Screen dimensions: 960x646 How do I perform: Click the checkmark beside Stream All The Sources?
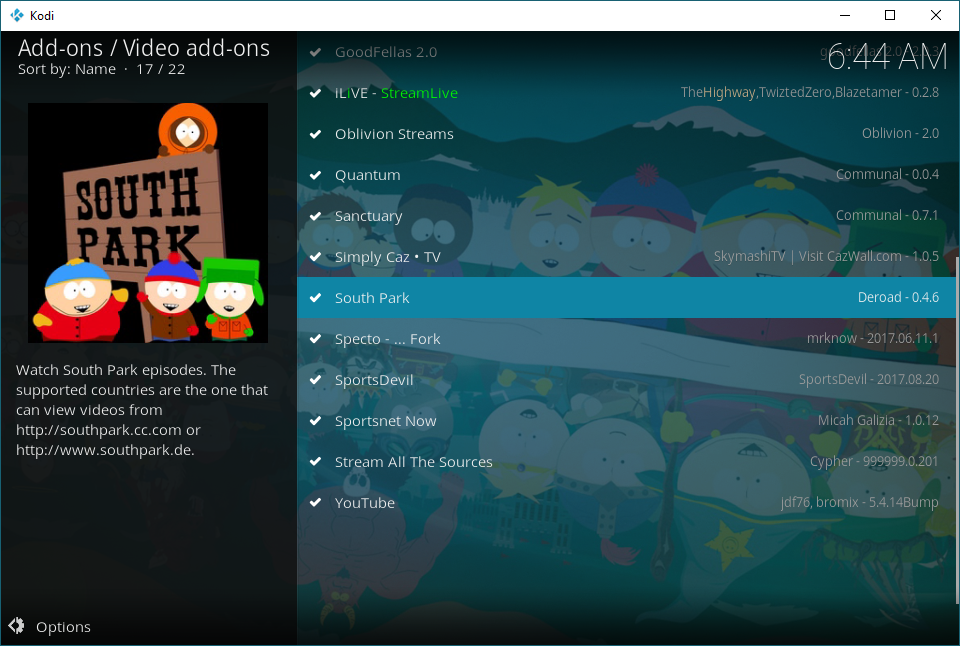click(x=315, y=462)
